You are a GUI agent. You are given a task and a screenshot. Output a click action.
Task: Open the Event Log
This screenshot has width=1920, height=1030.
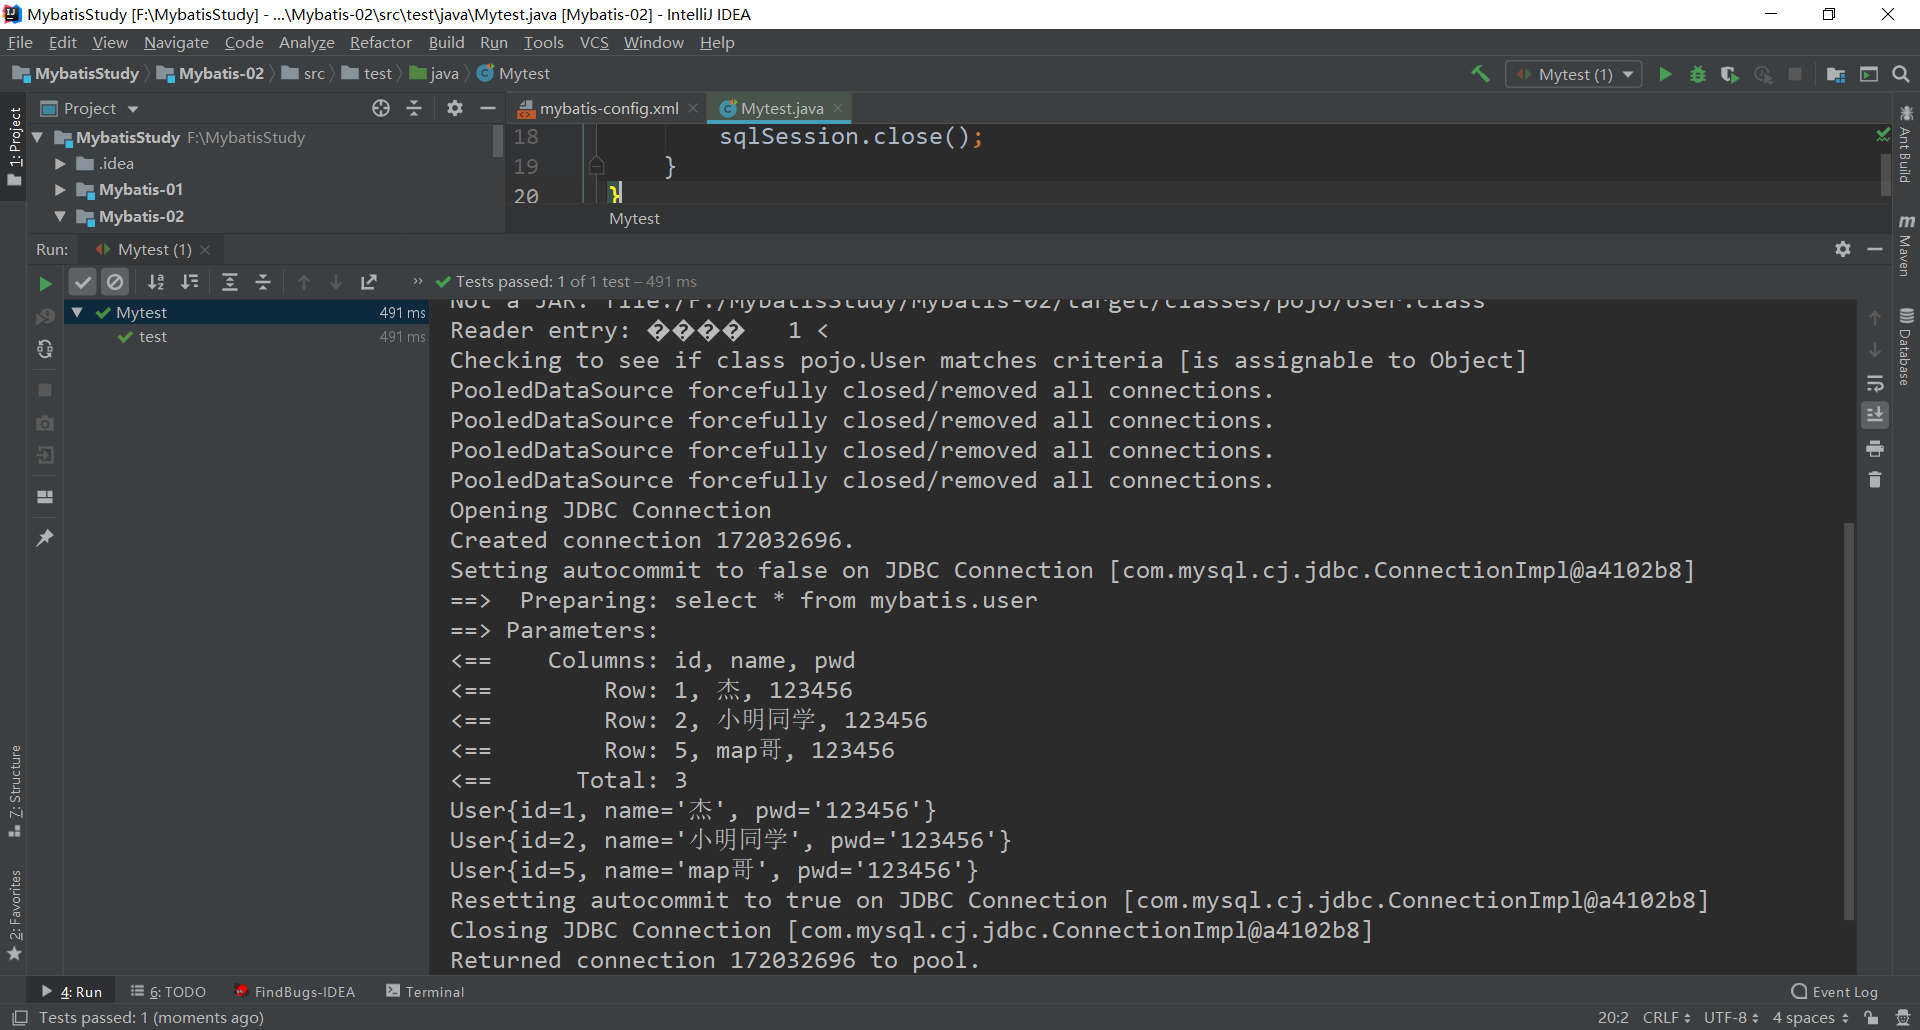tap(1835, 992)
